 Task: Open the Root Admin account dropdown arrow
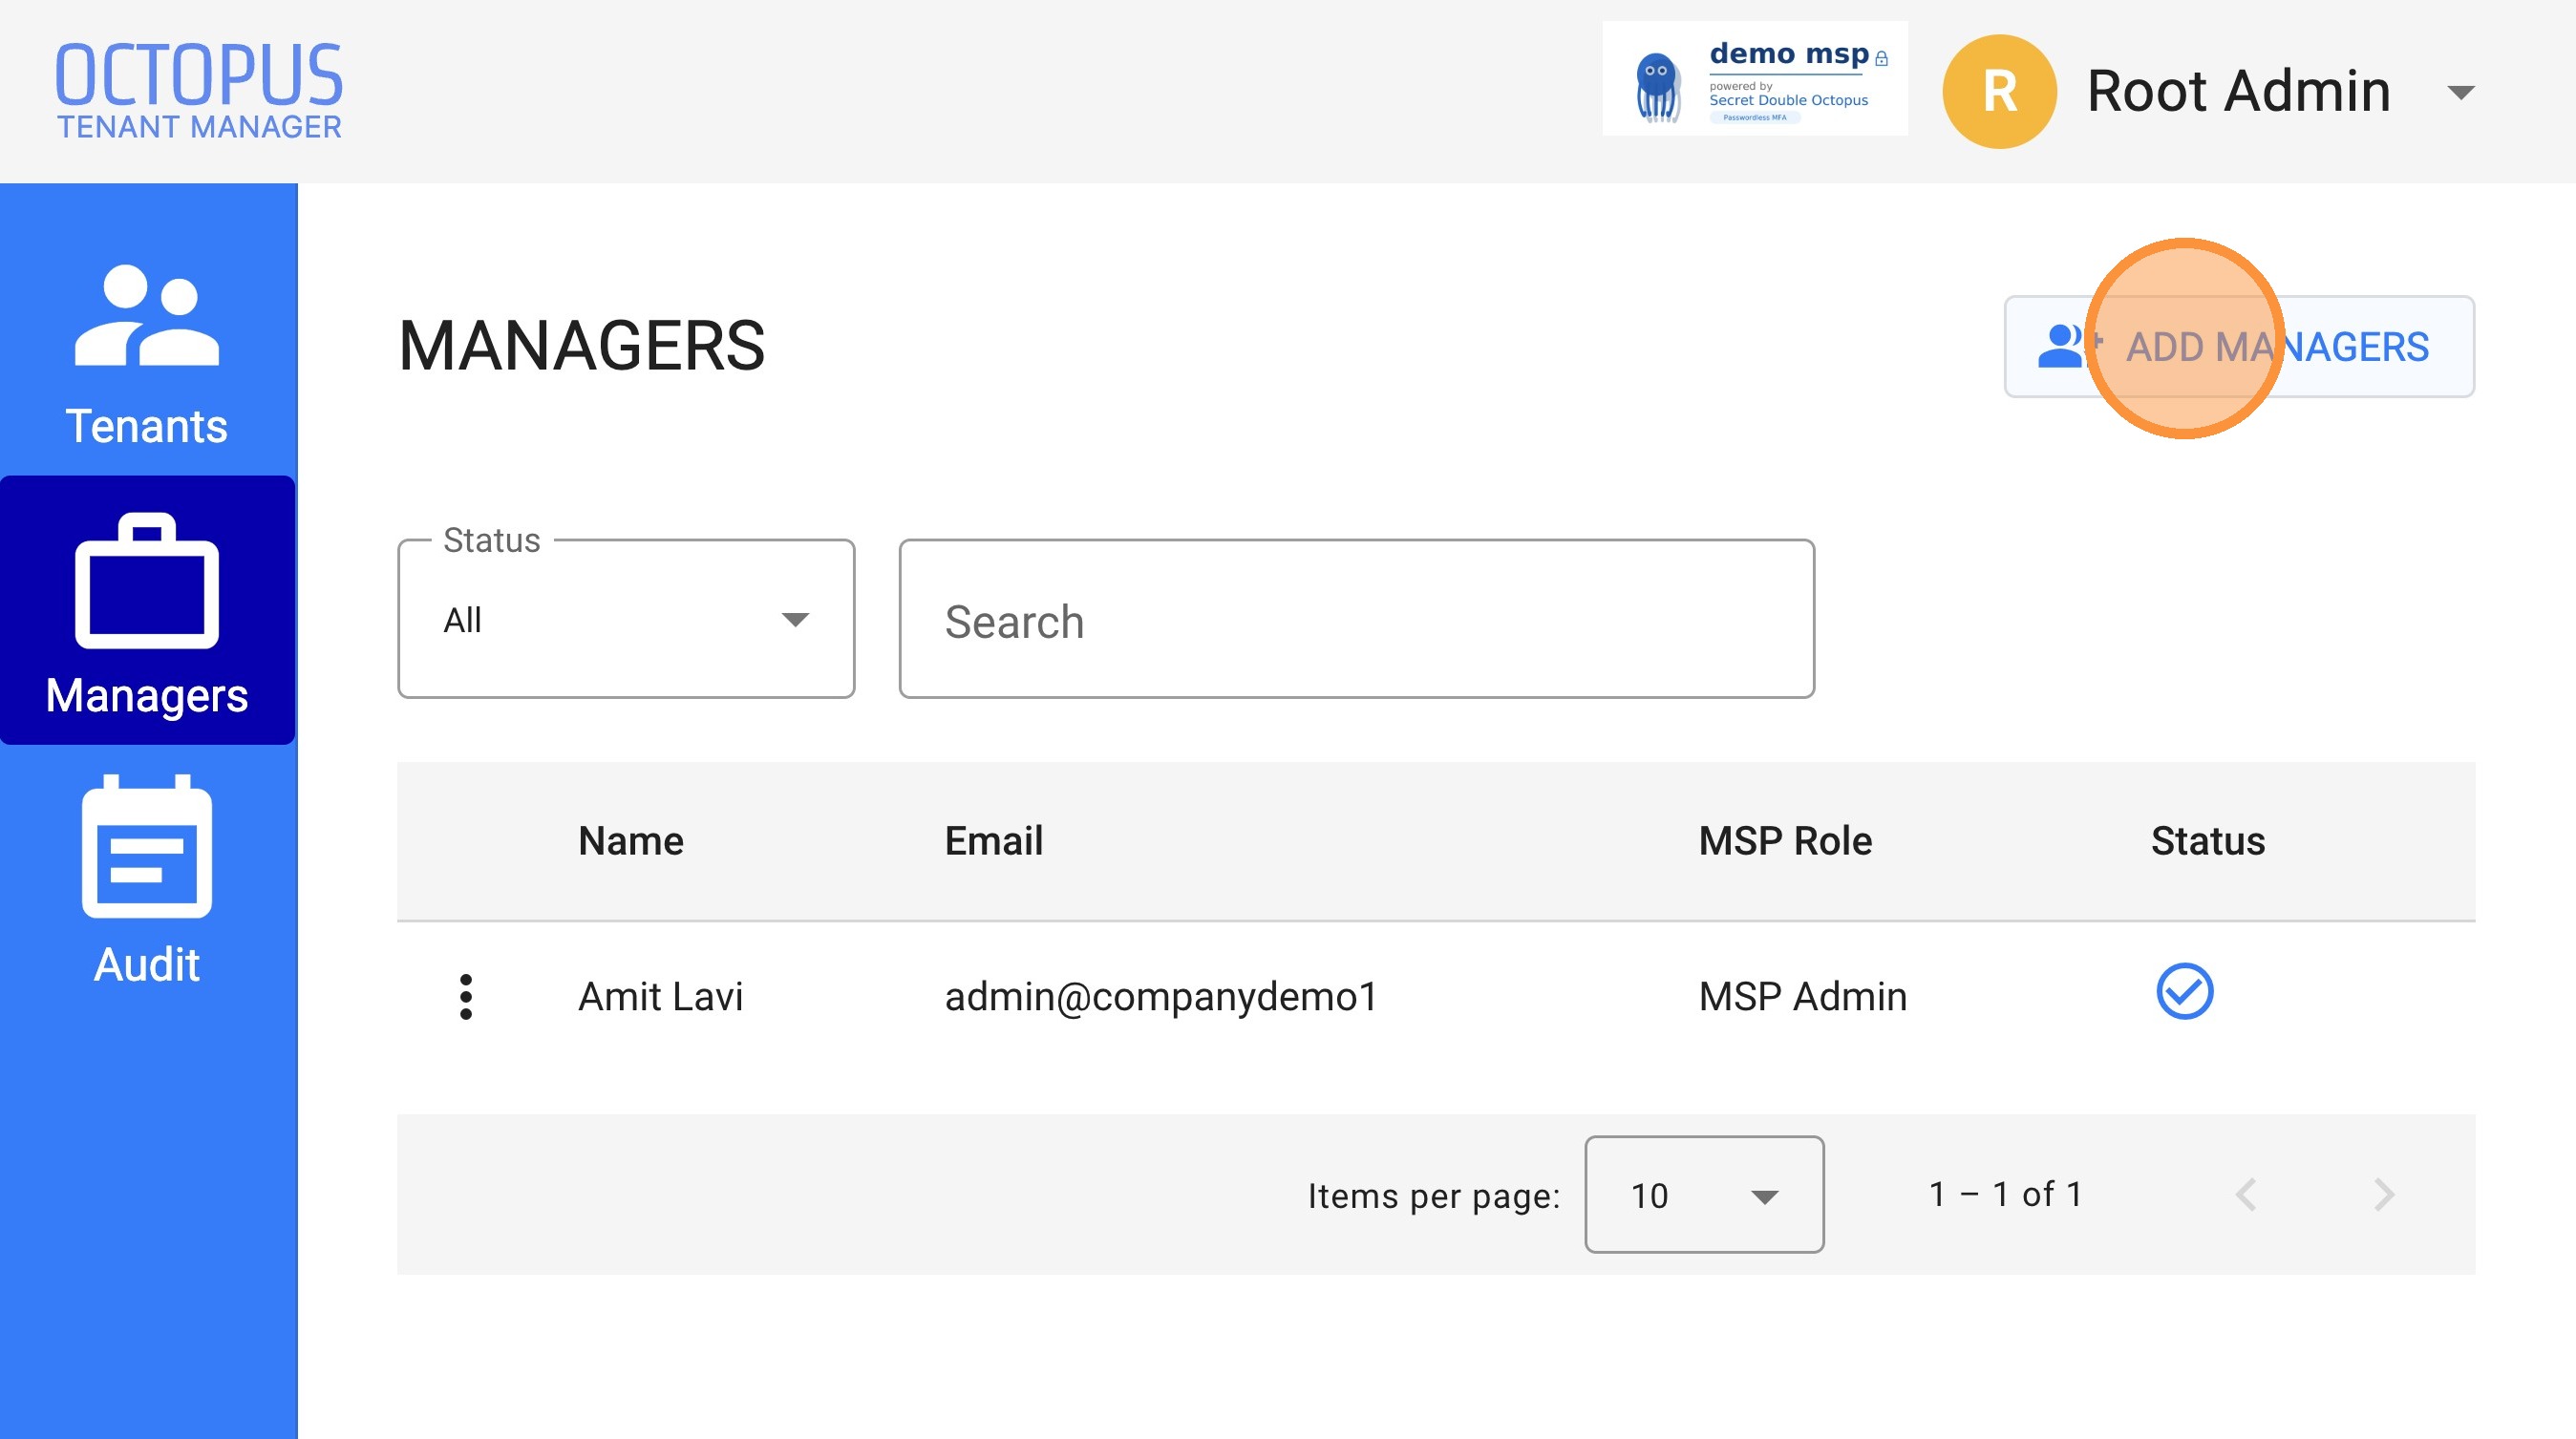tap(2461, 92)
